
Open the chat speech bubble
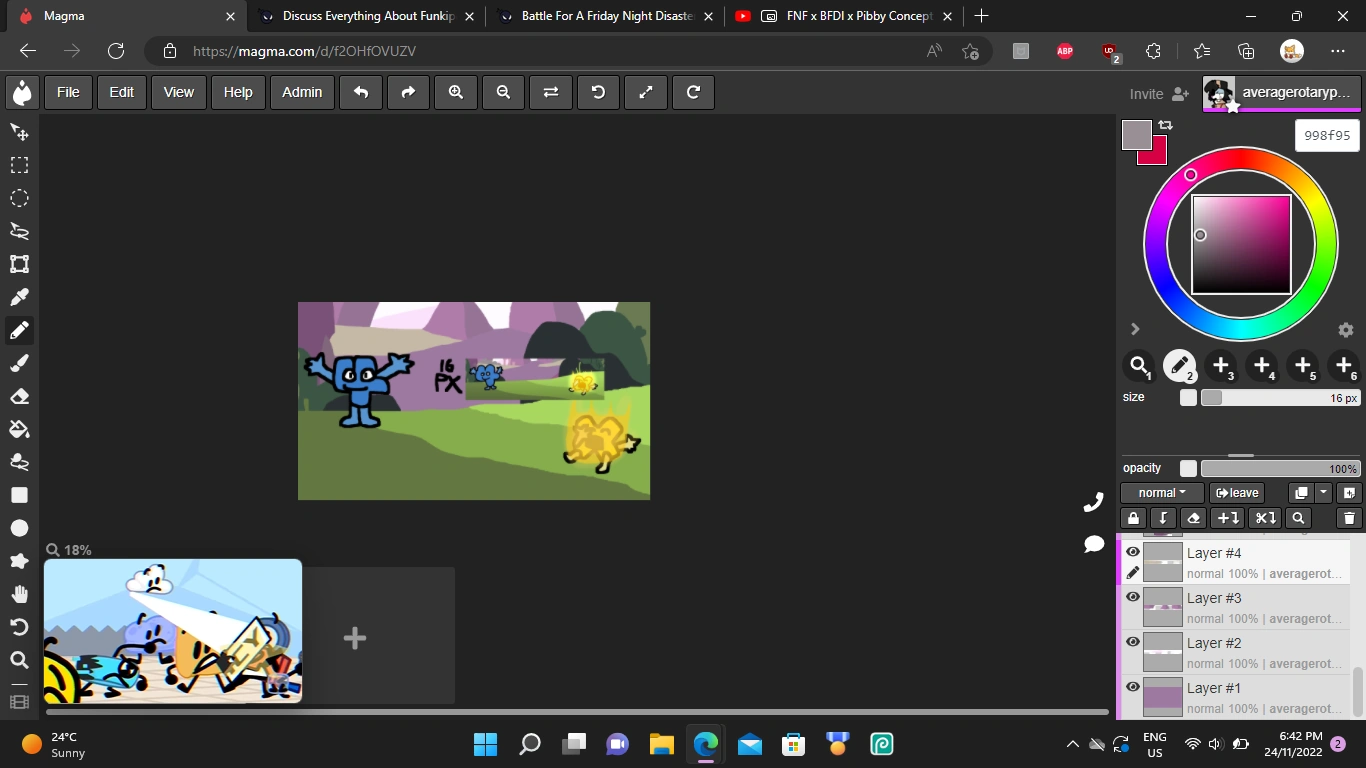[x=1094, y=544]
